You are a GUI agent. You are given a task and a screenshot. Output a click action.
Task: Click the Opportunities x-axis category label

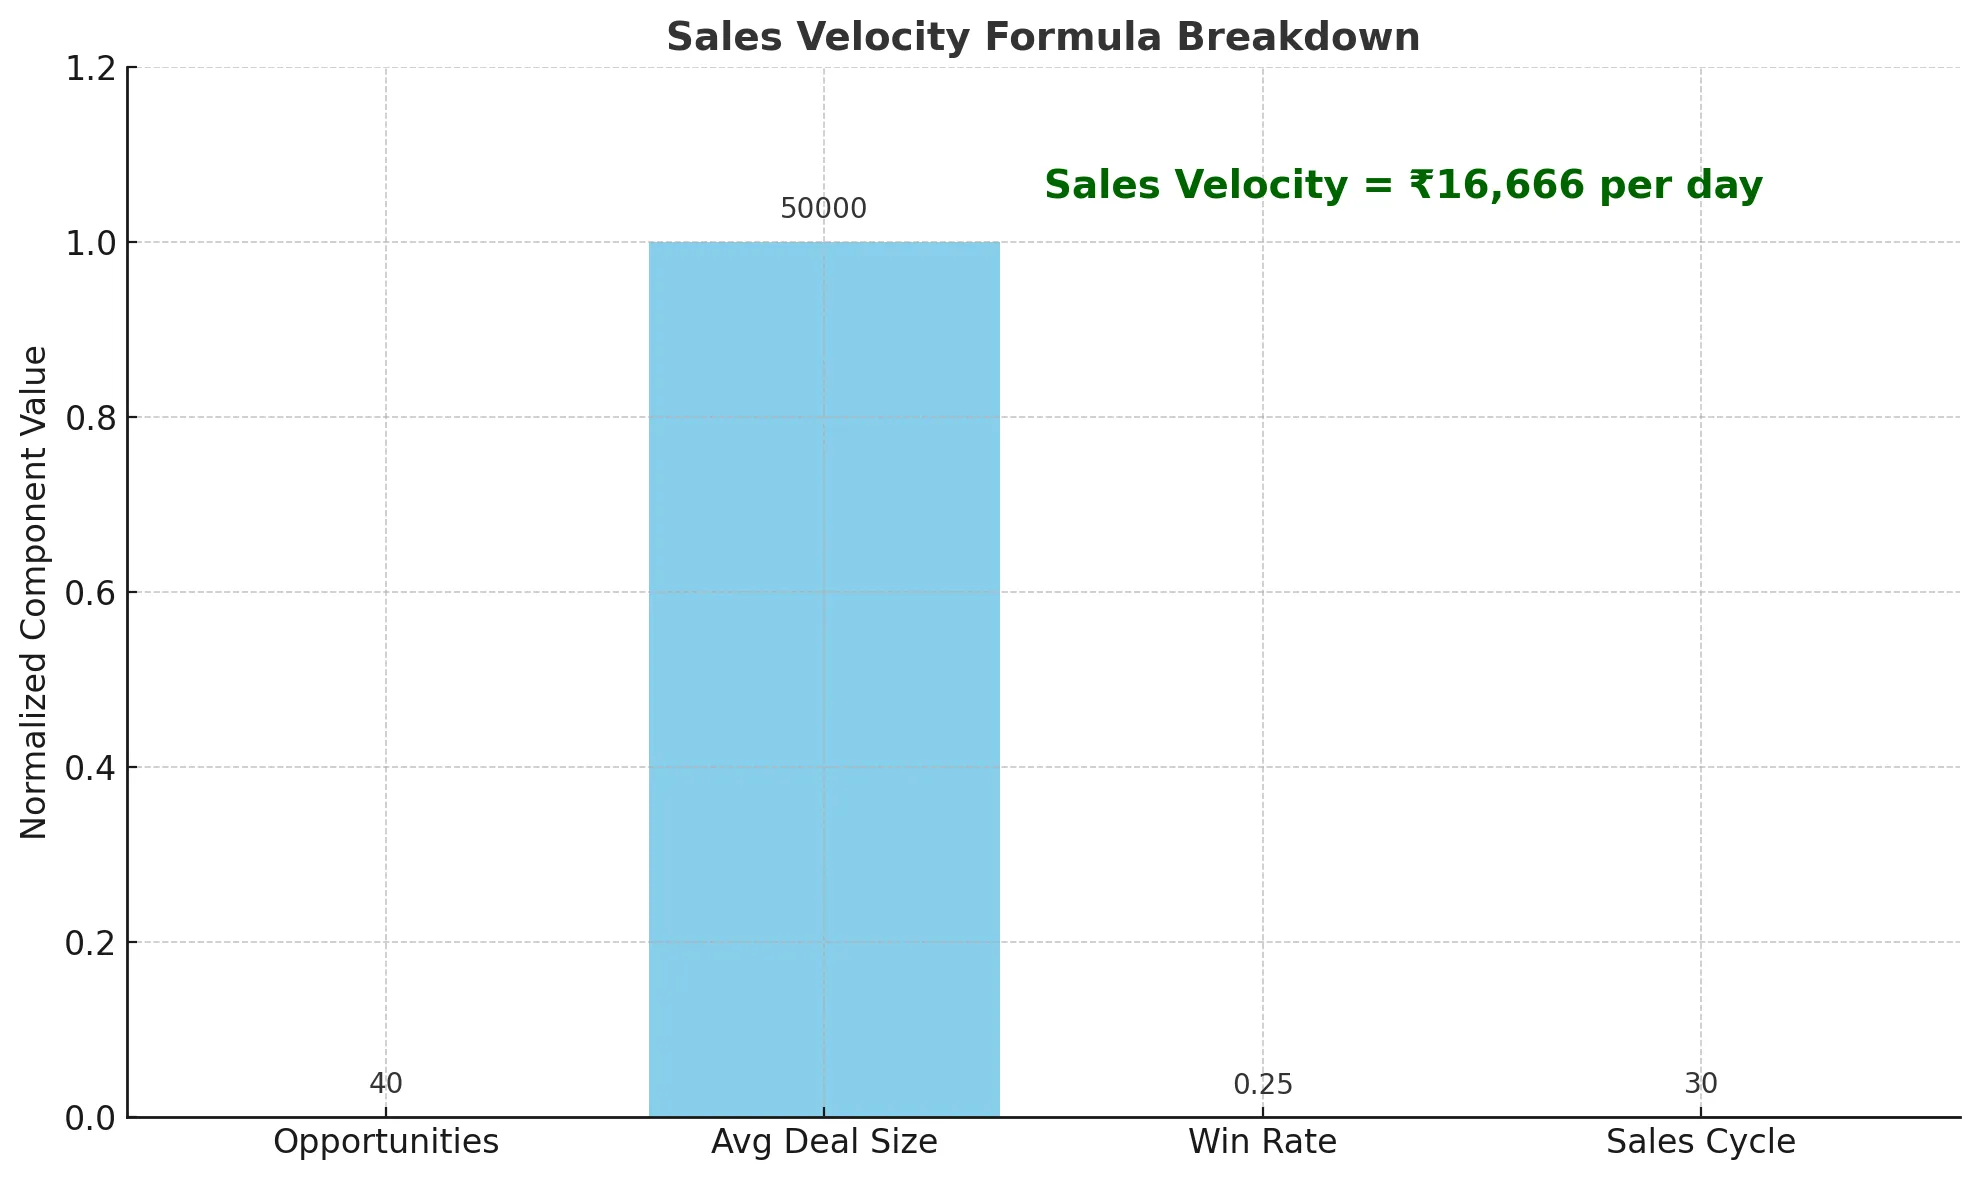point(386,1142)
